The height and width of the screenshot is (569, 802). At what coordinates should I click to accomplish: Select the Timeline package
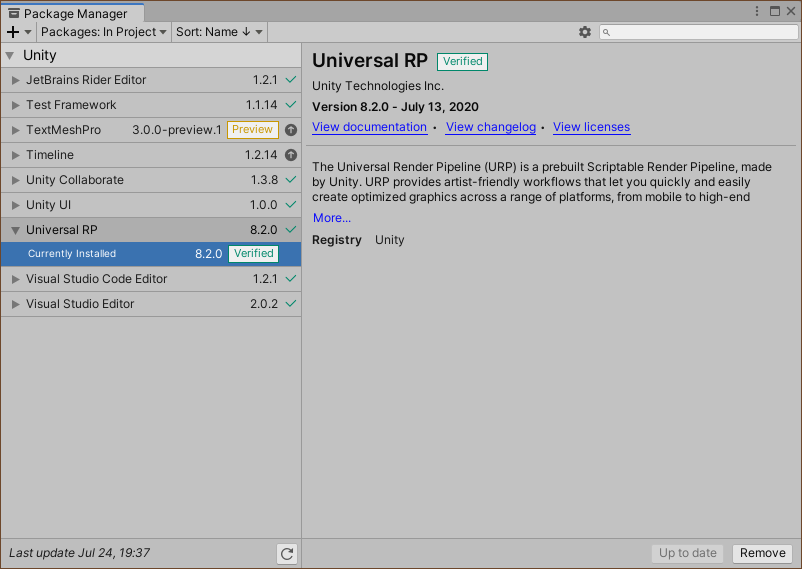coord(151,155)
